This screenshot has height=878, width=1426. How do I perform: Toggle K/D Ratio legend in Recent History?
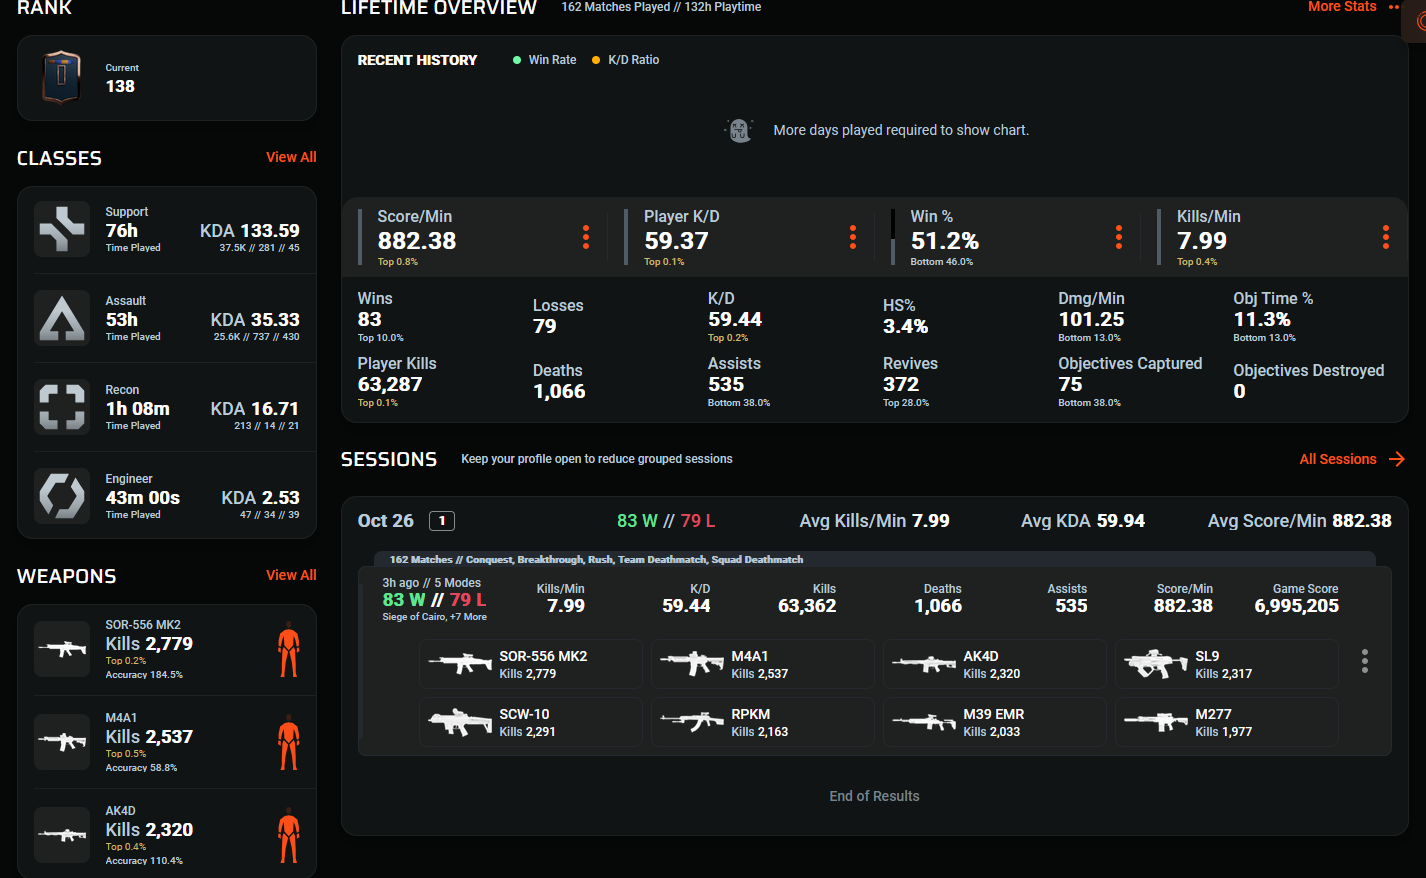tap(626, 60)
